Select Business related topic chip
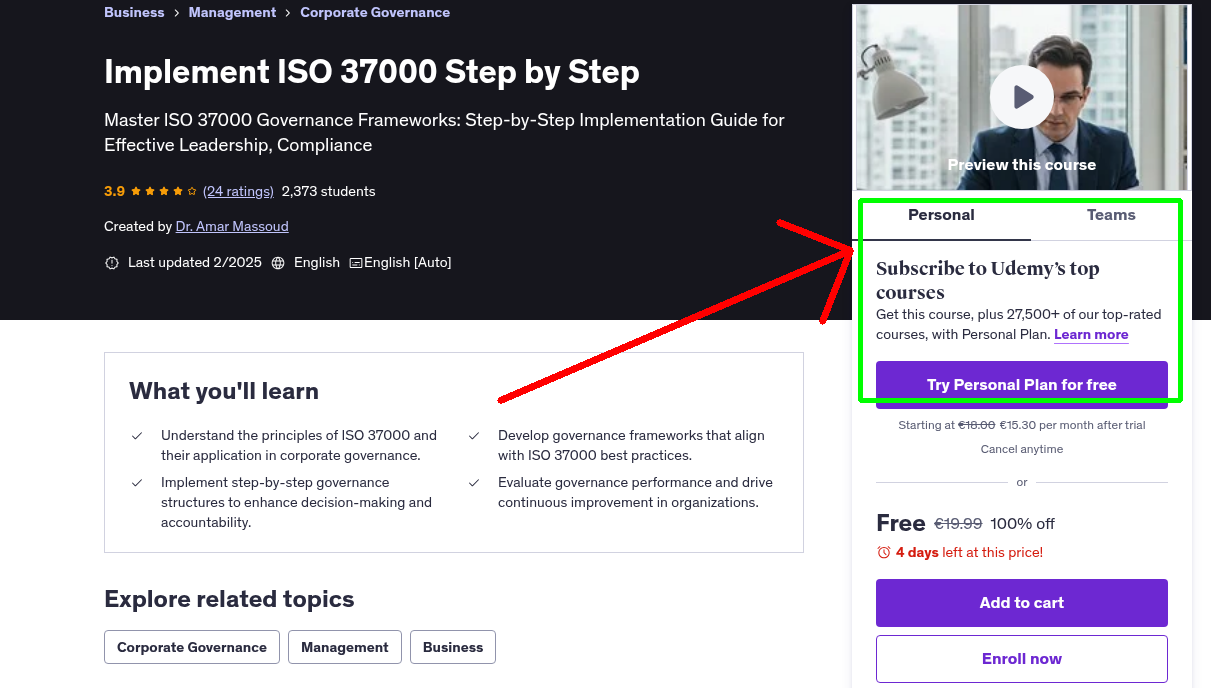The width and height of the screenshot is (1211, 688). coord(453,647)
